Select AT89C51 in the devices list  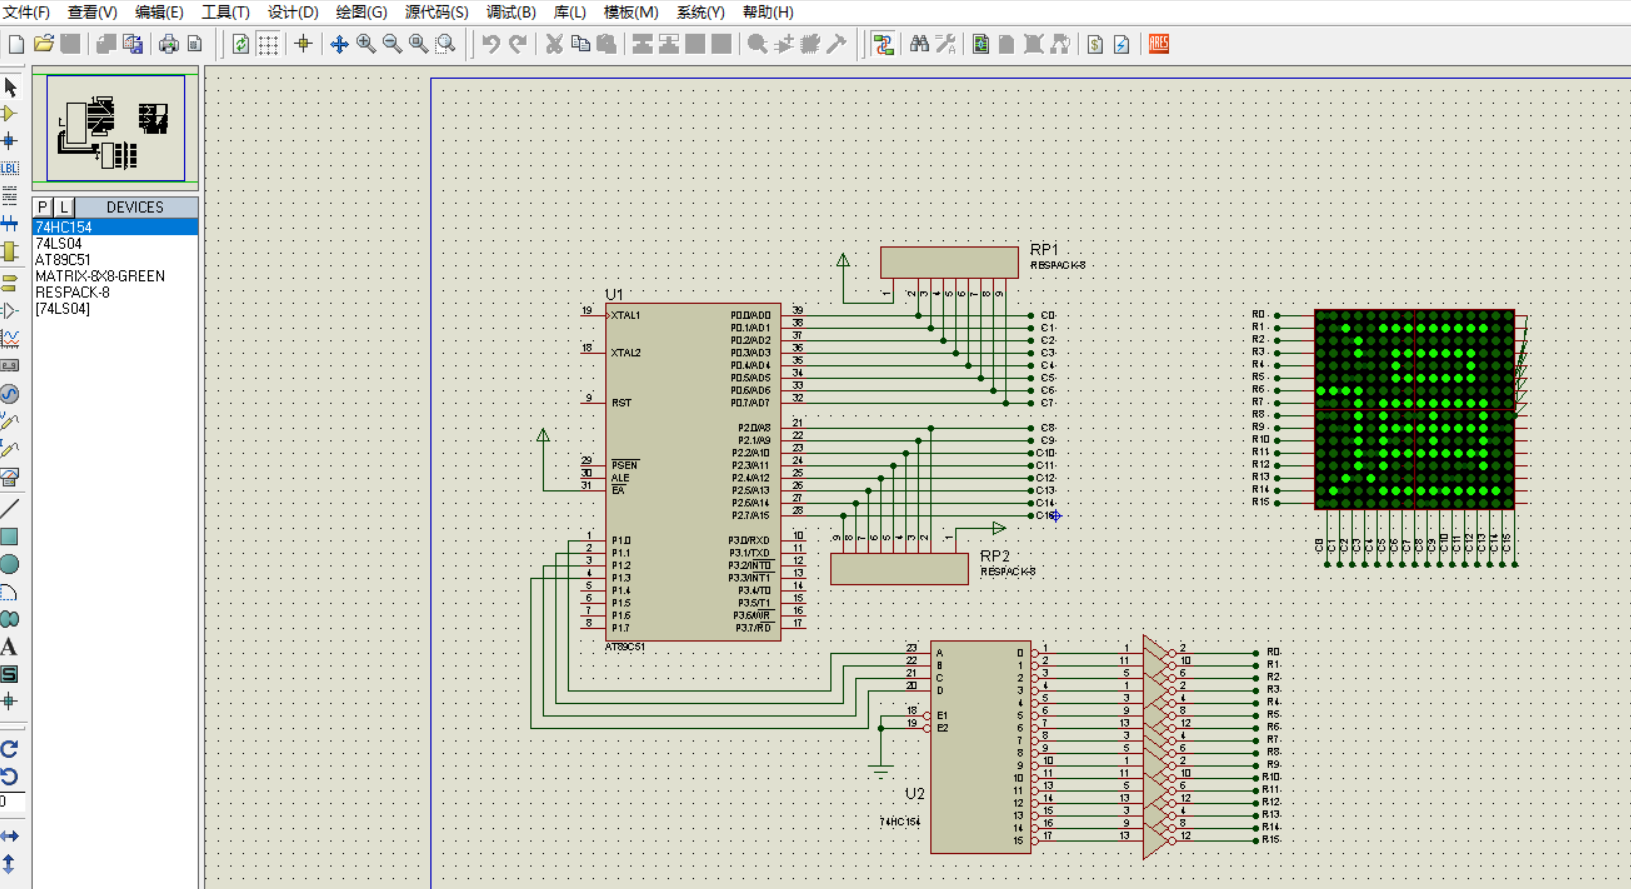(63, 260)
